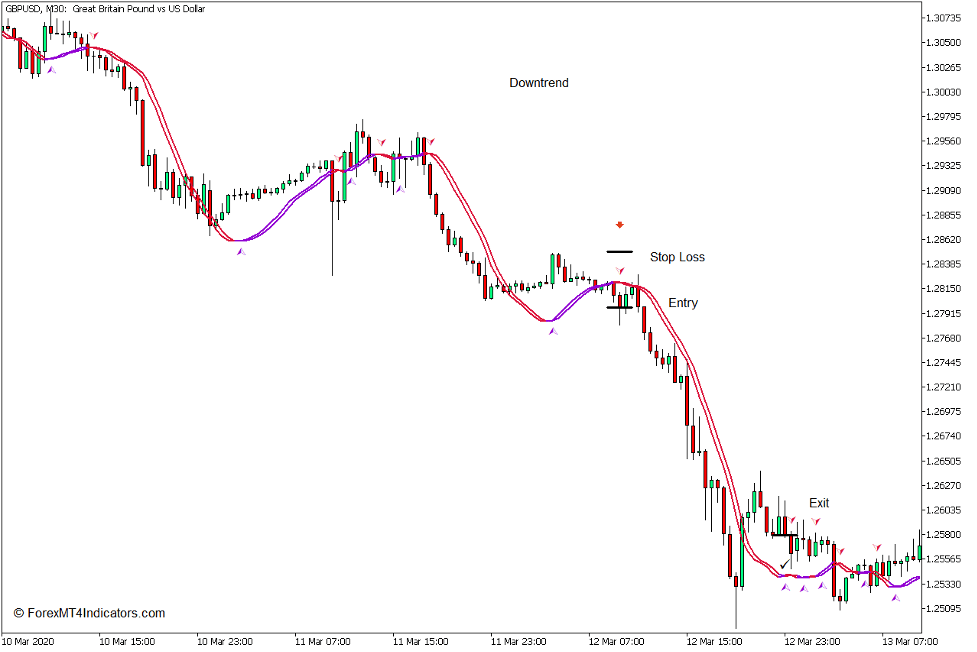Select the black Entry price line
The image size is (977, 652).
619,307
